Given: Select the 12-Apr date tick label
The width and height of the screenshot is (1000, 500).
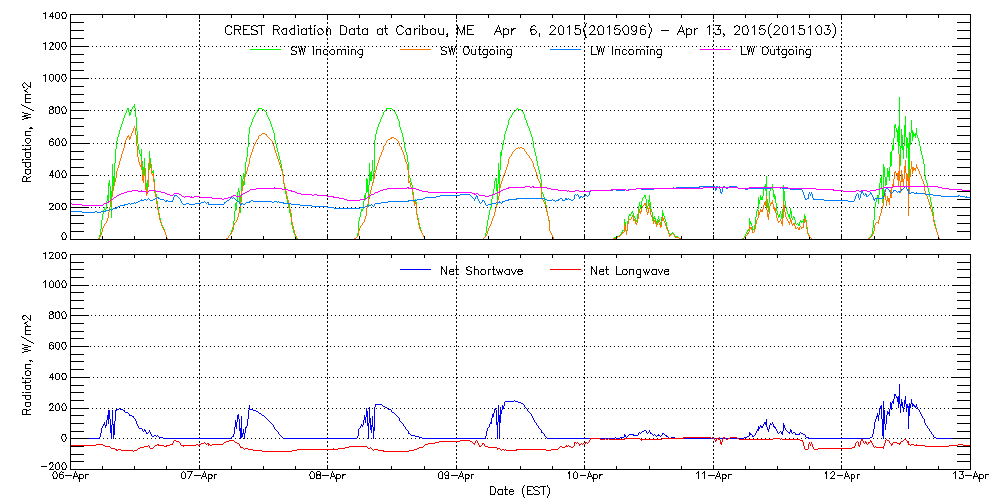Looking at the screenshot, I should (x=842, y=477).
